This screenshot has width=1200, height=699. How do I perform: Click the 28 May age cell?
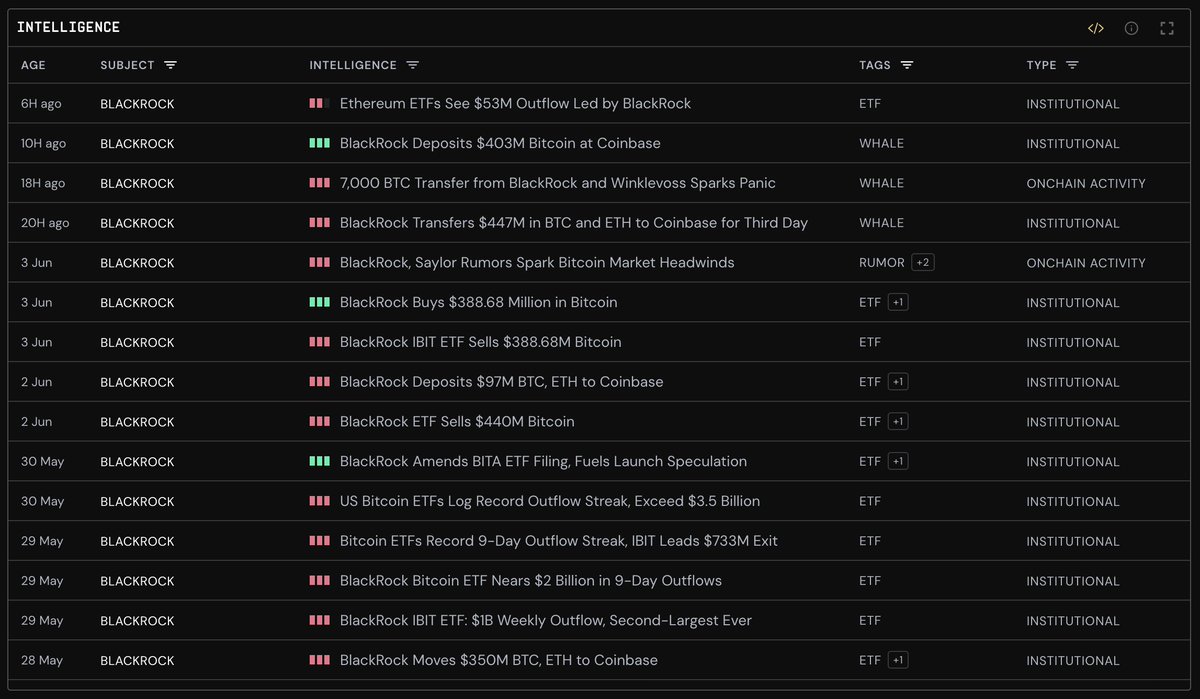42,661
